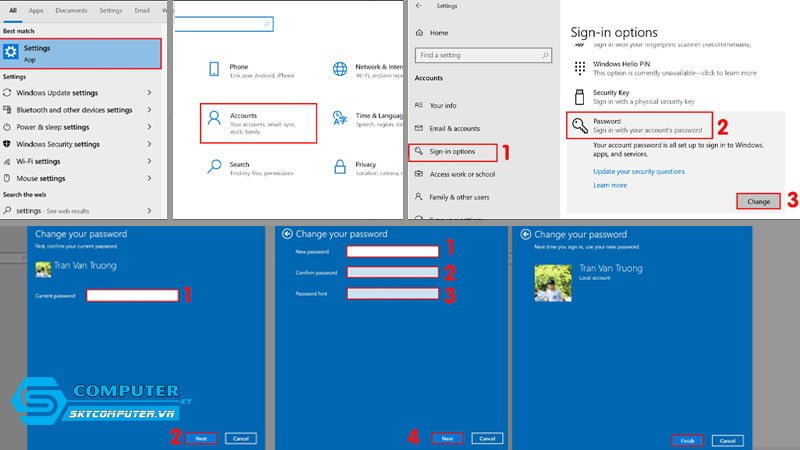800x450 pixels.
Task: Expand Windows Security settings chevron
Action: [149, 144]
